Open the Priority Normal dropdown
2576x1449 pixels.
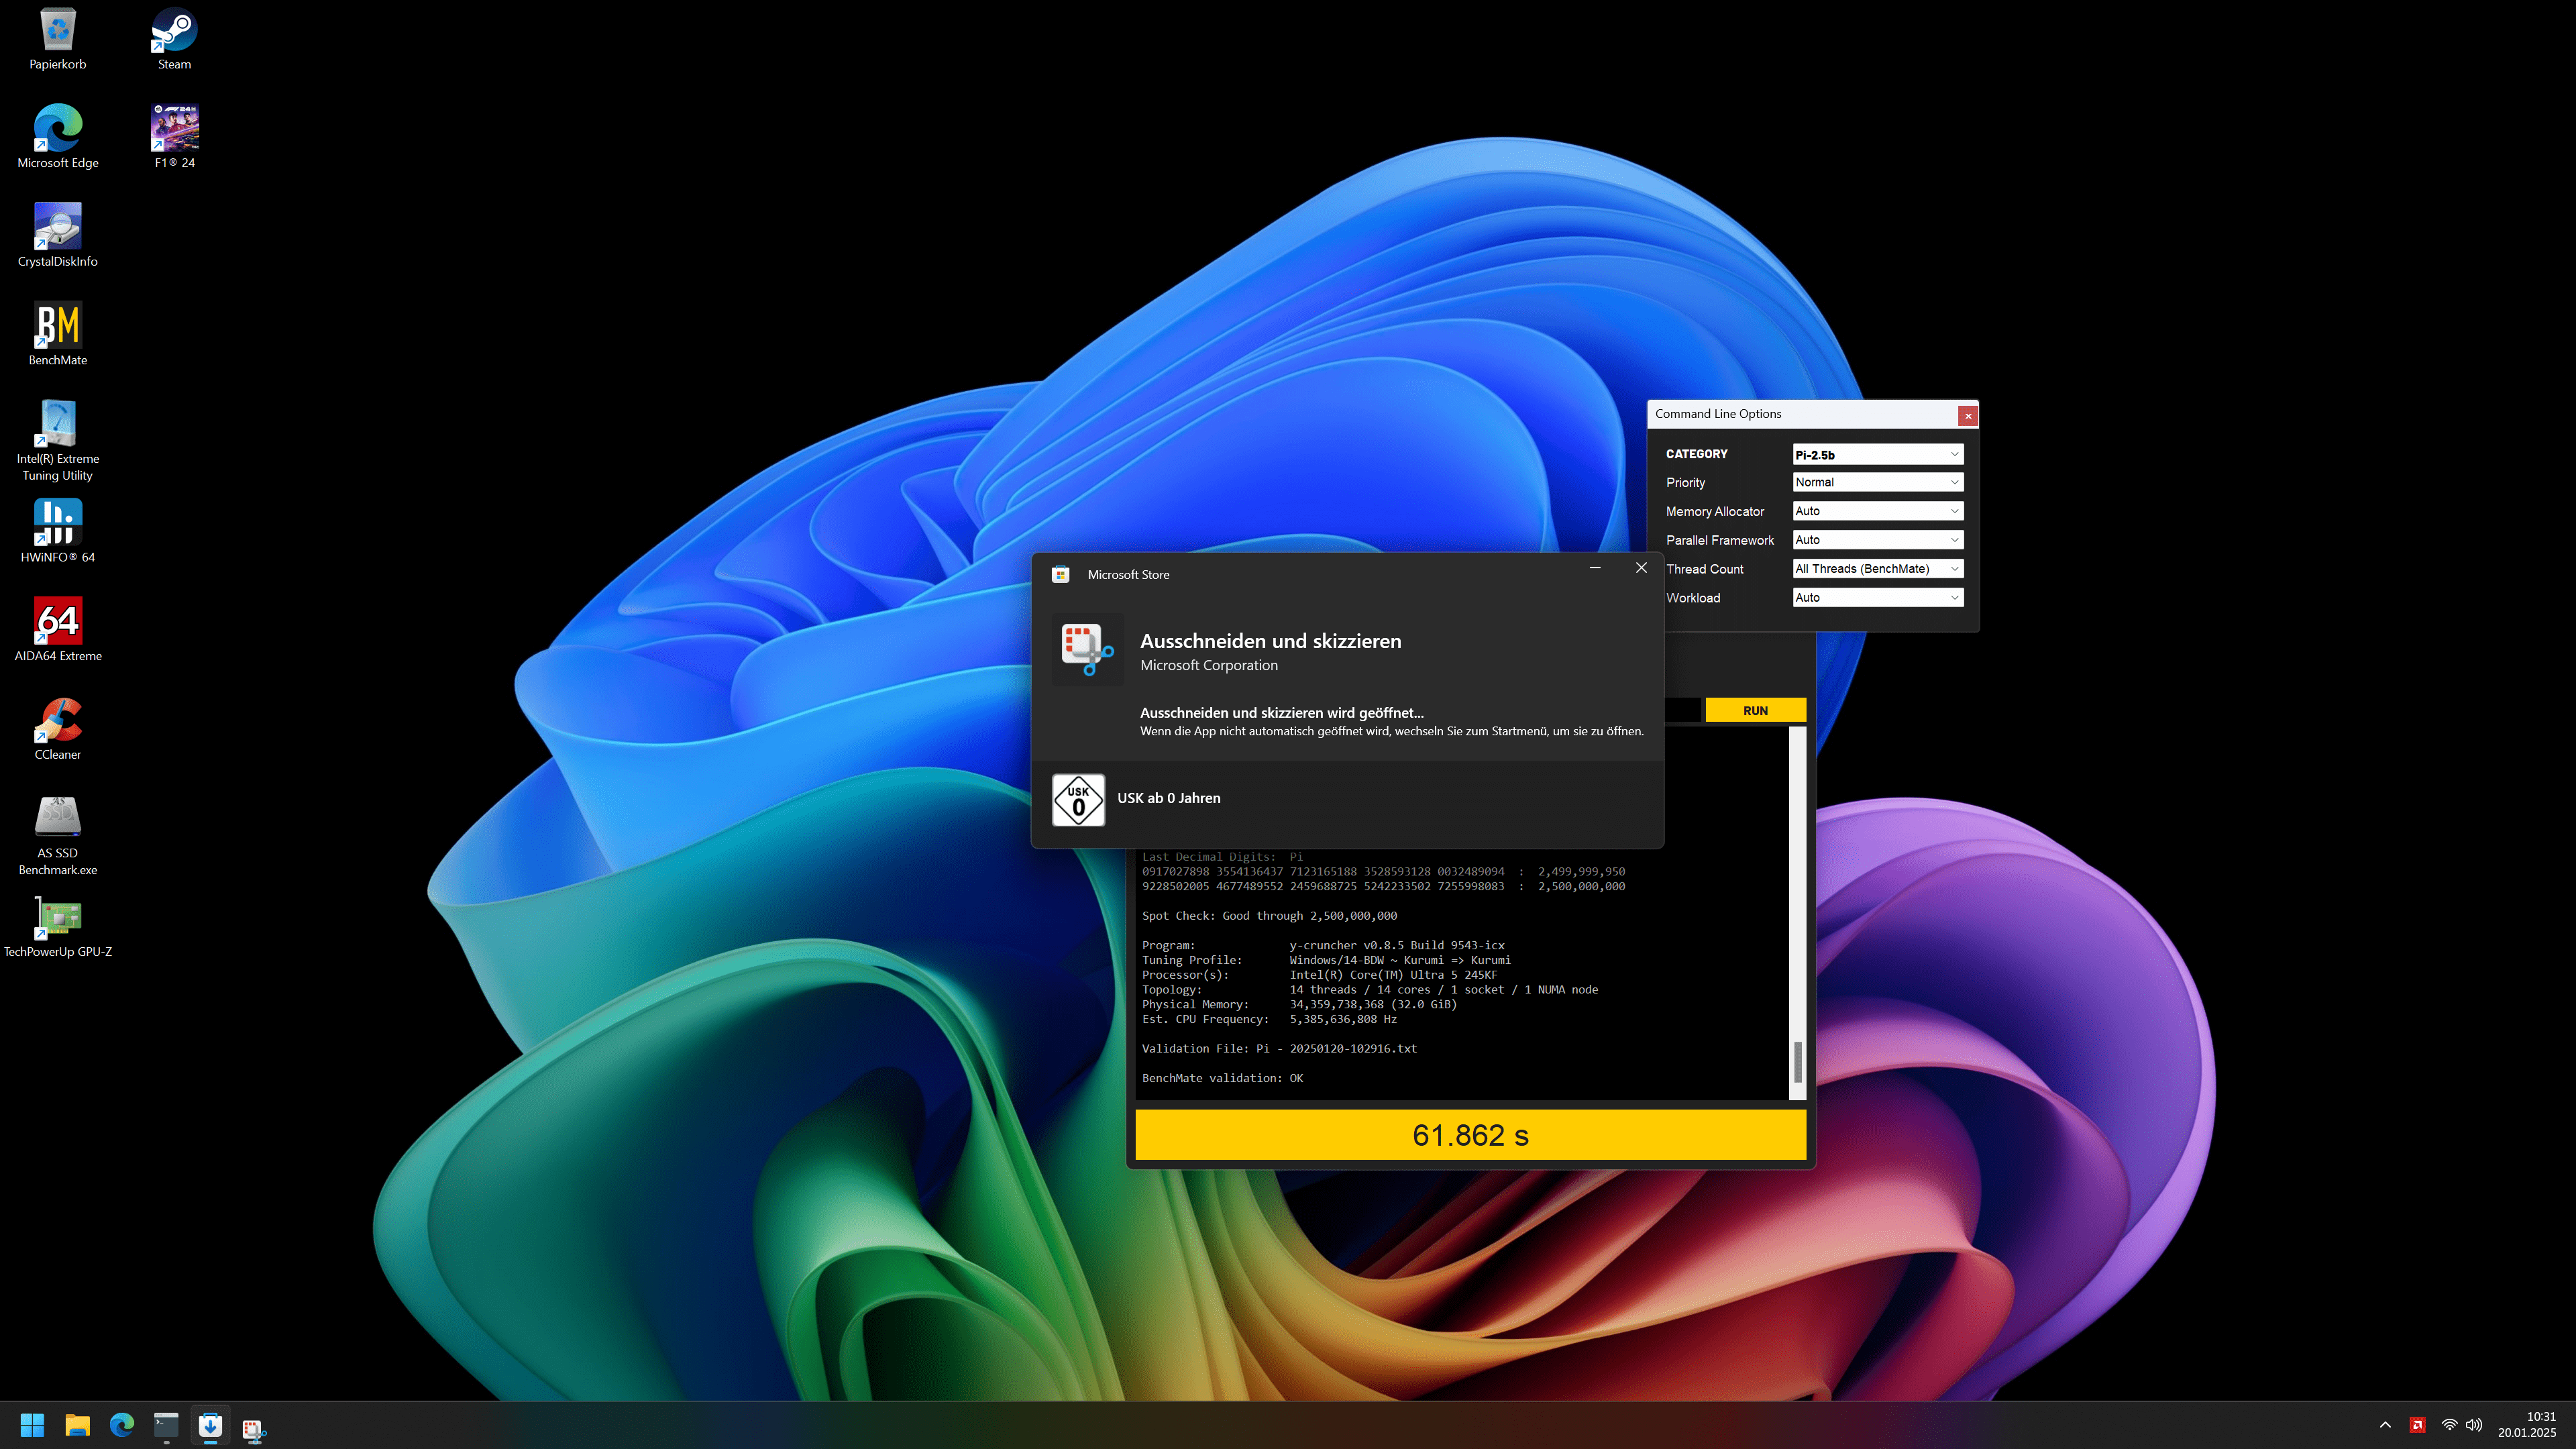tap(1877, 482)
